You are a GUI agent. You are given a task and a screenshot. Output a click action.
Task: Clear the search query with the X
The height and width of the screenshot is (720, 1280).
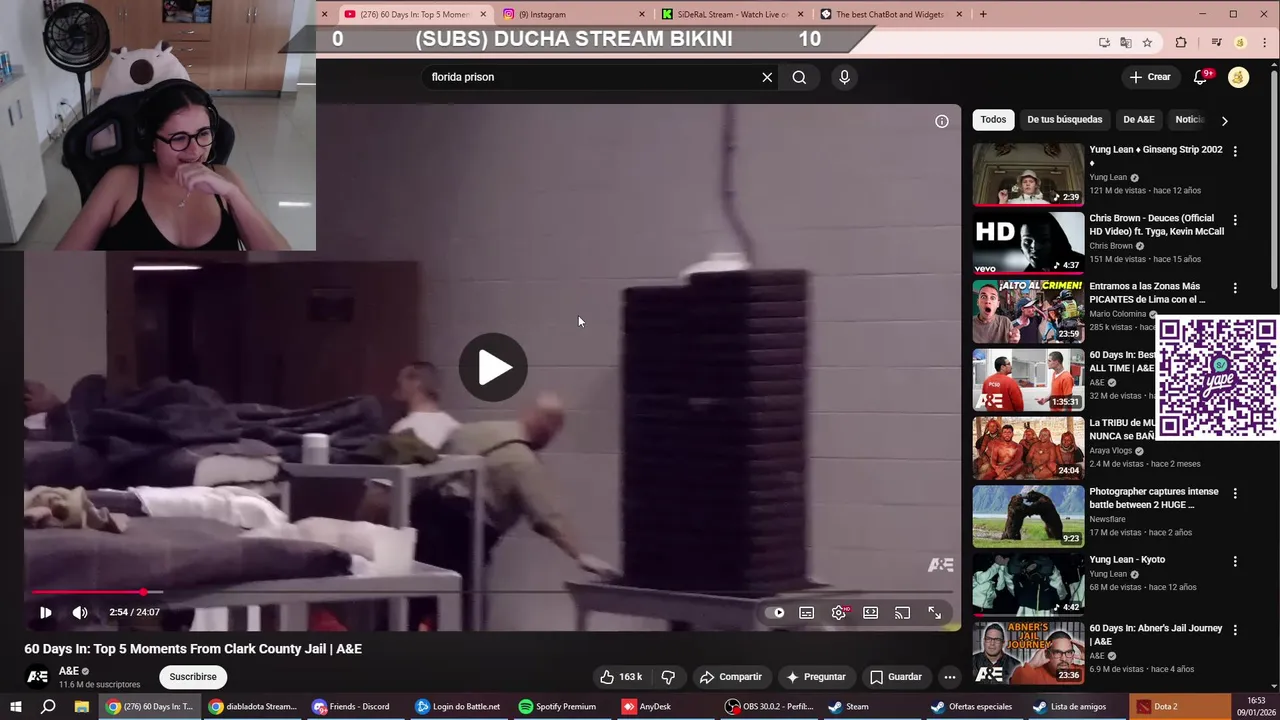pos(767,77)
